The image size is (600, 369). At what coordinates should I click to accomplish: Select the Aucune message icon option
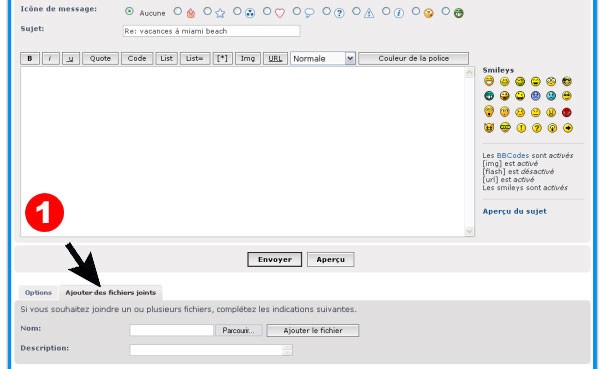pos(129,11)
